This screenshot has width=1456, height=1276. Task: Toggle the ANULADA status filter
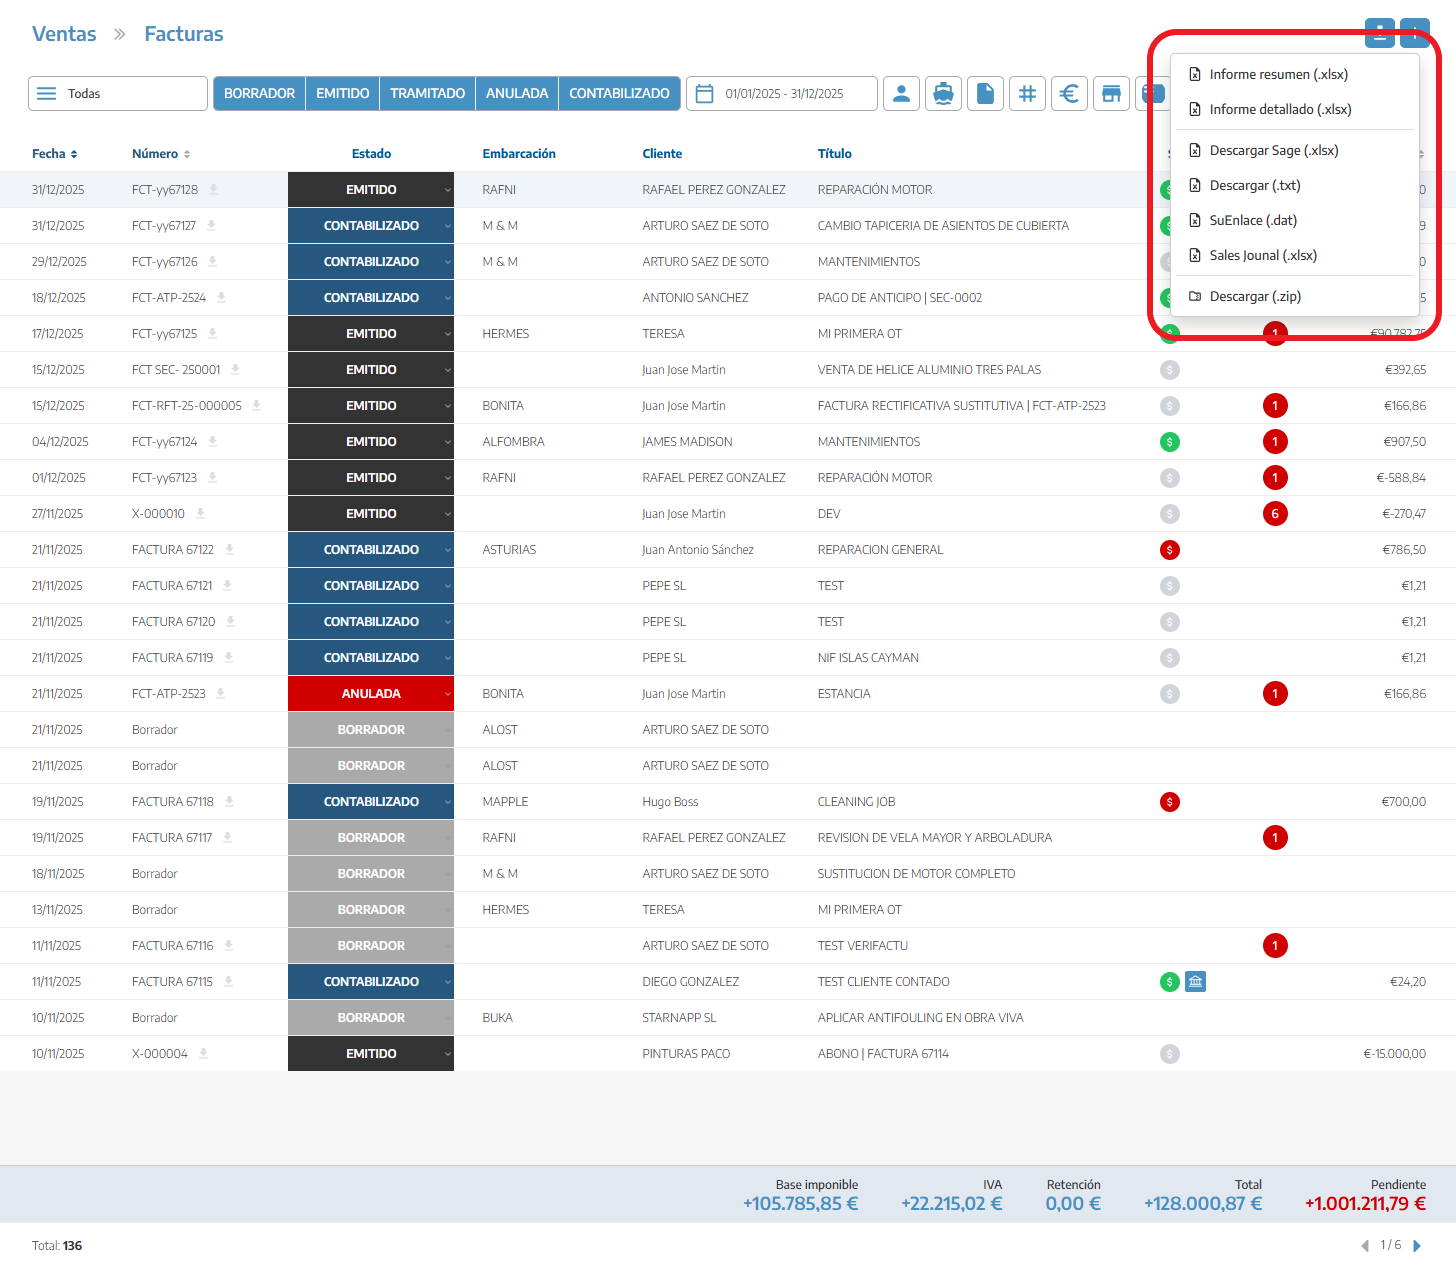click(517, 94)
